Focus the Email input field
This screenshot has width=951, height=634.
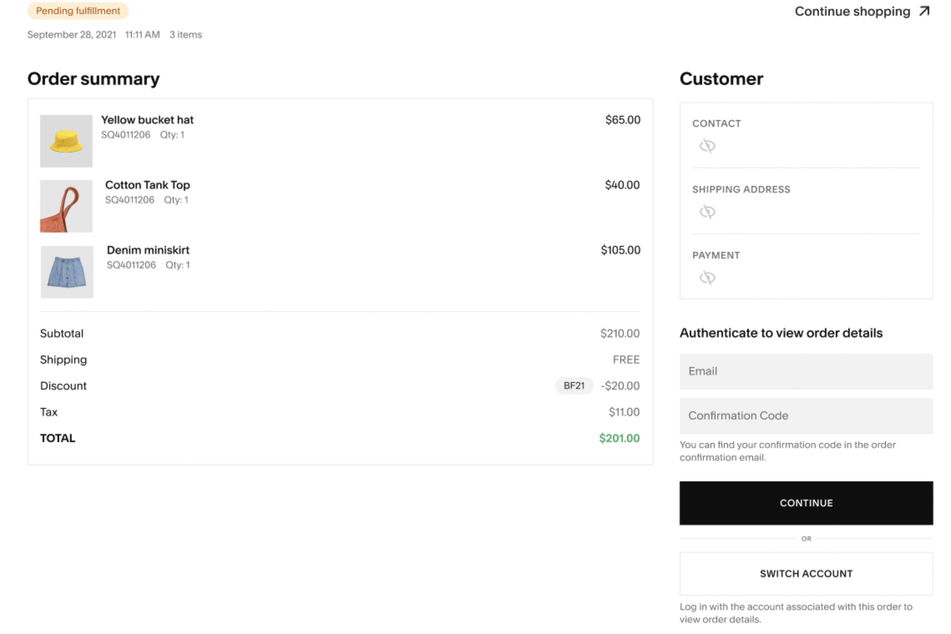click(806, 371)
